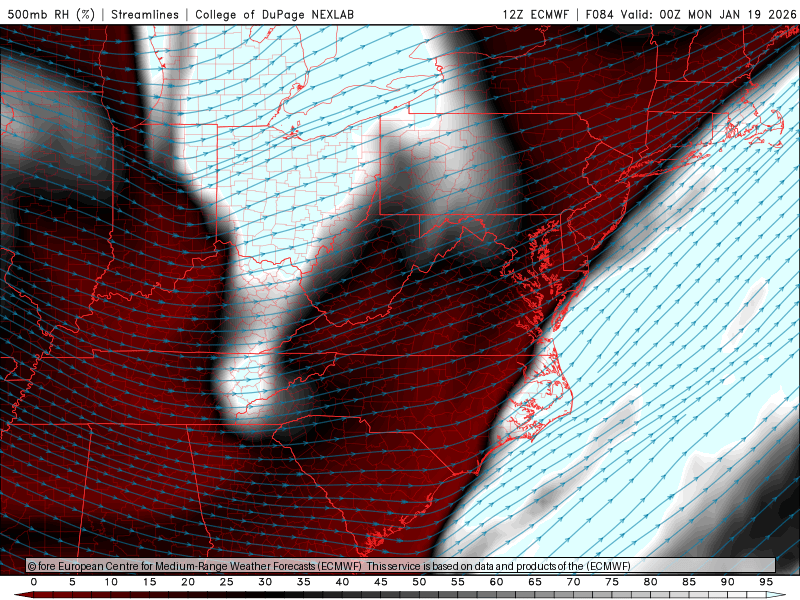Click the "85" value on the color scale
This screenshot has height=600, width=800.
(x=689, y=582)
